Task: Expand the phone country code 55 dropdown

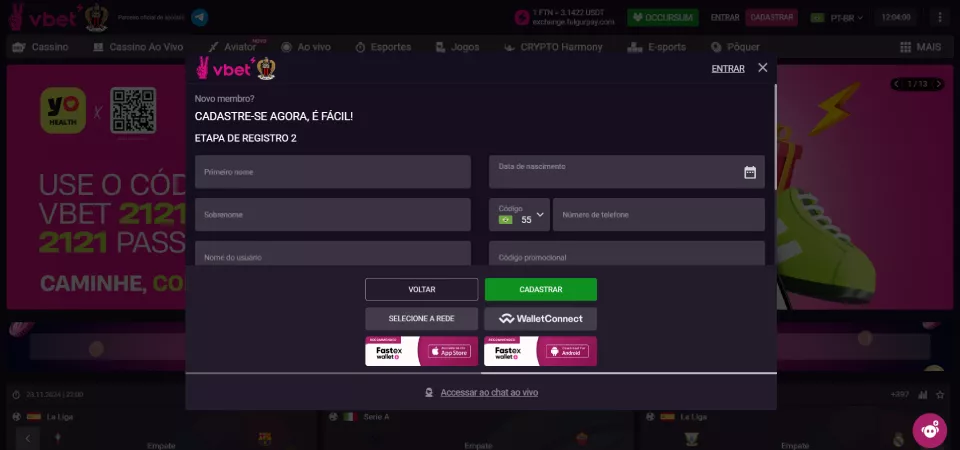Action: tap(519, 215)
